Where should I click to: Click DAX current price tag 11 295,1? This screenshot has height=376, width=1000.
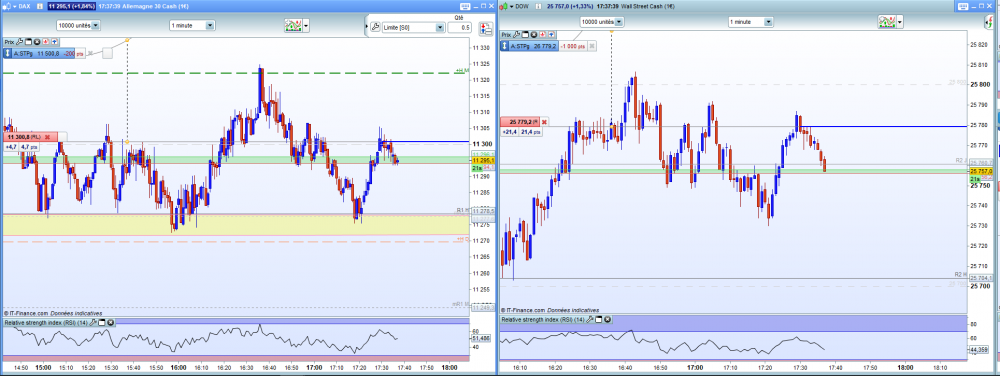[482, 161]
